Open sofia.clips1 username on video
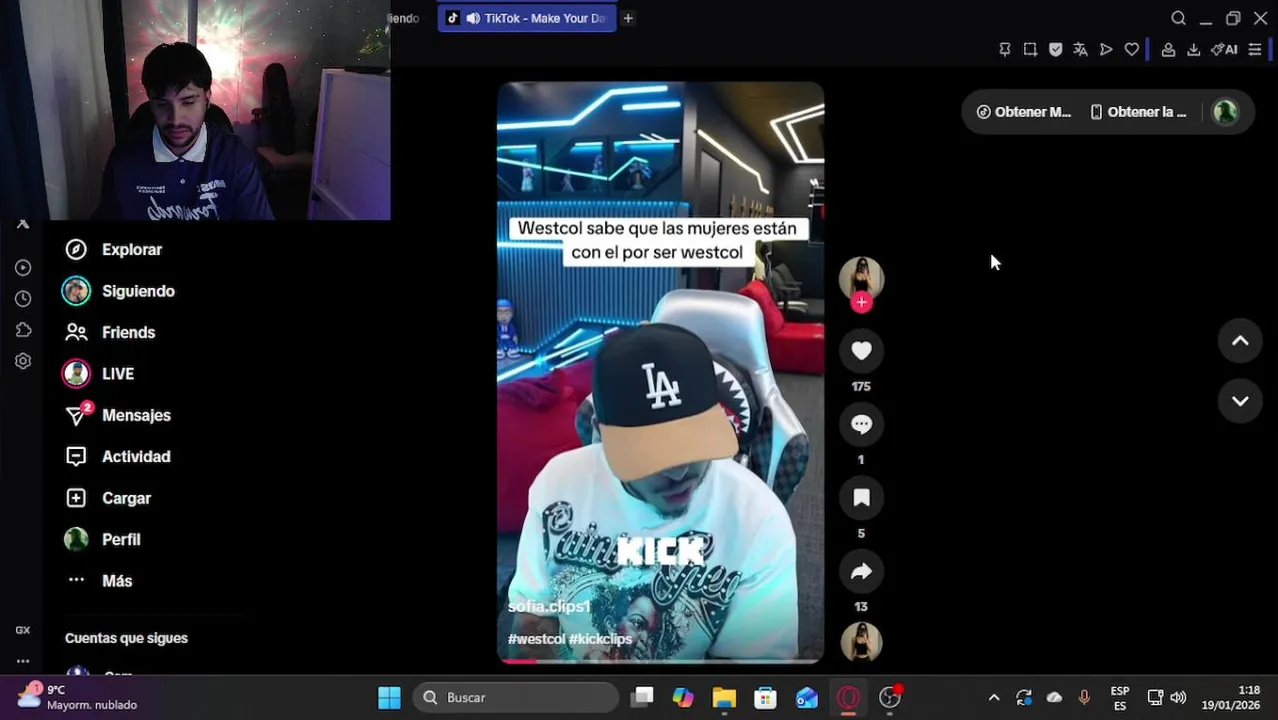This screenshot has height=720, width=1278. click(x=549, y=607)
